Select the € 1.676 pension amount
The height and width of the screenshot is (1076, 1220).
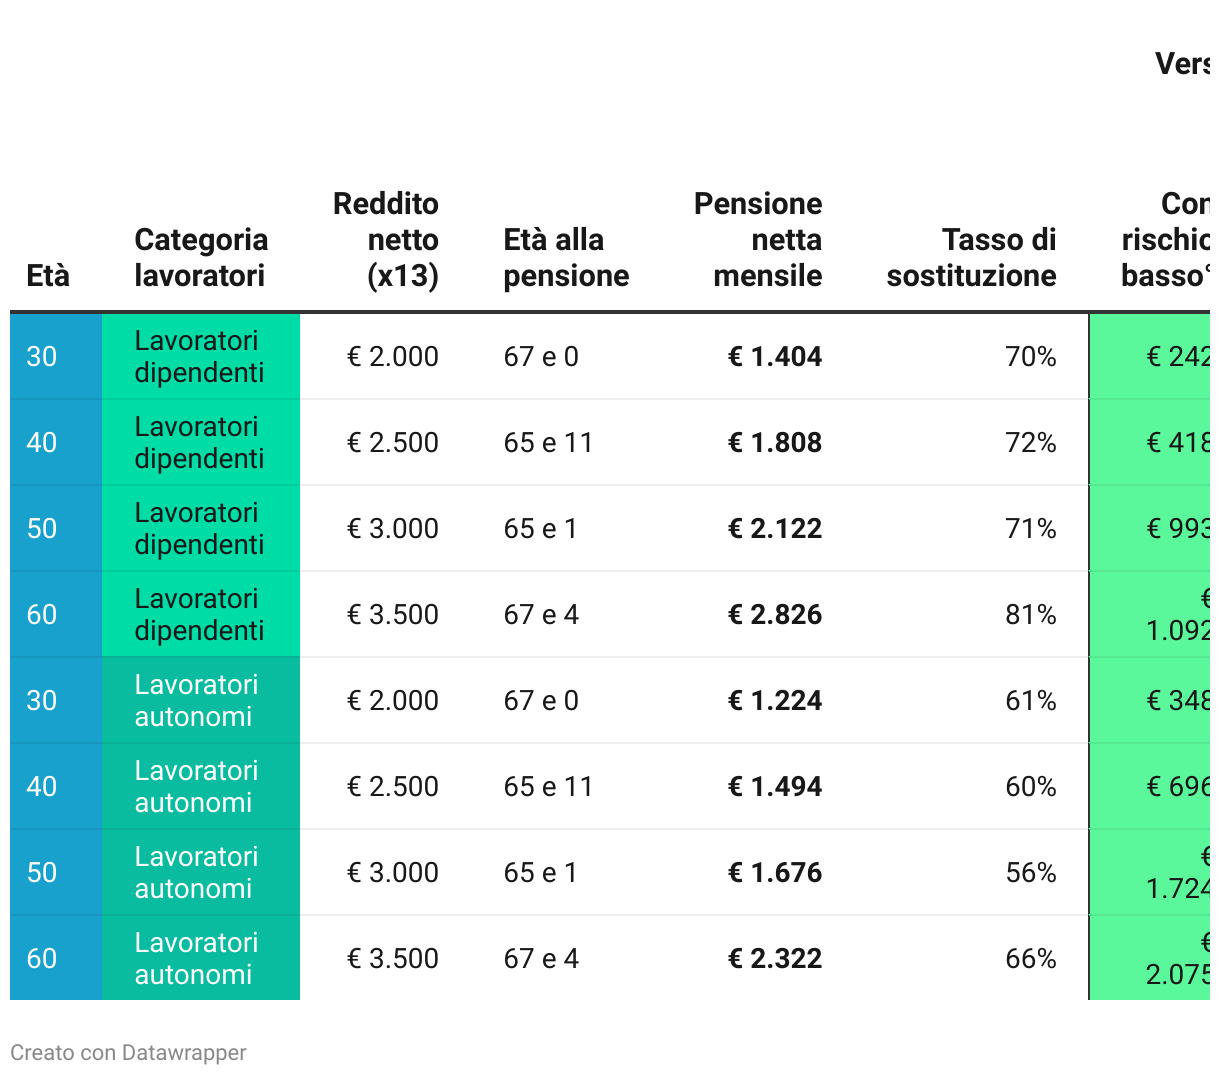[x=775, y=873]
